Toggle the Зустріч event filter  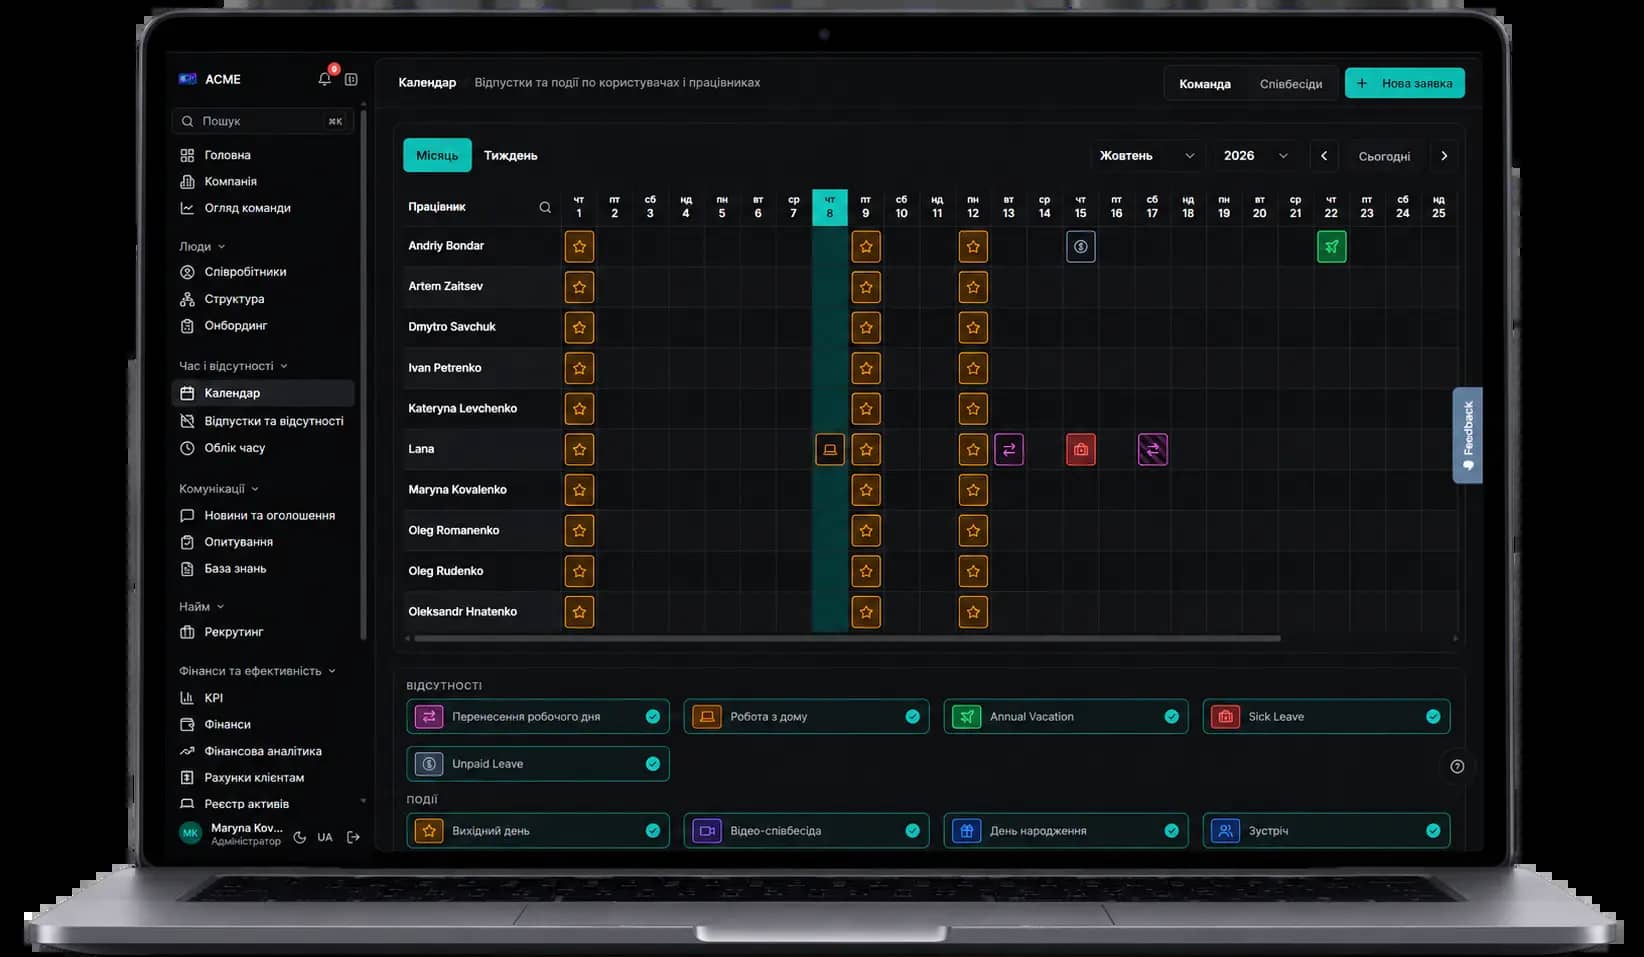click(x=1326, y=830)
